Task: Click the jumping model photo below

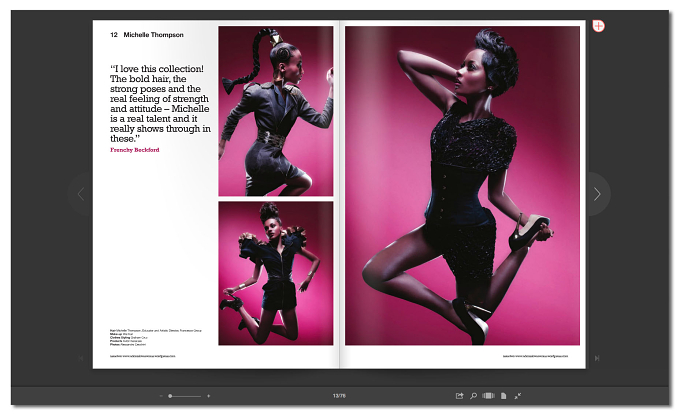Action: (276, 273)
